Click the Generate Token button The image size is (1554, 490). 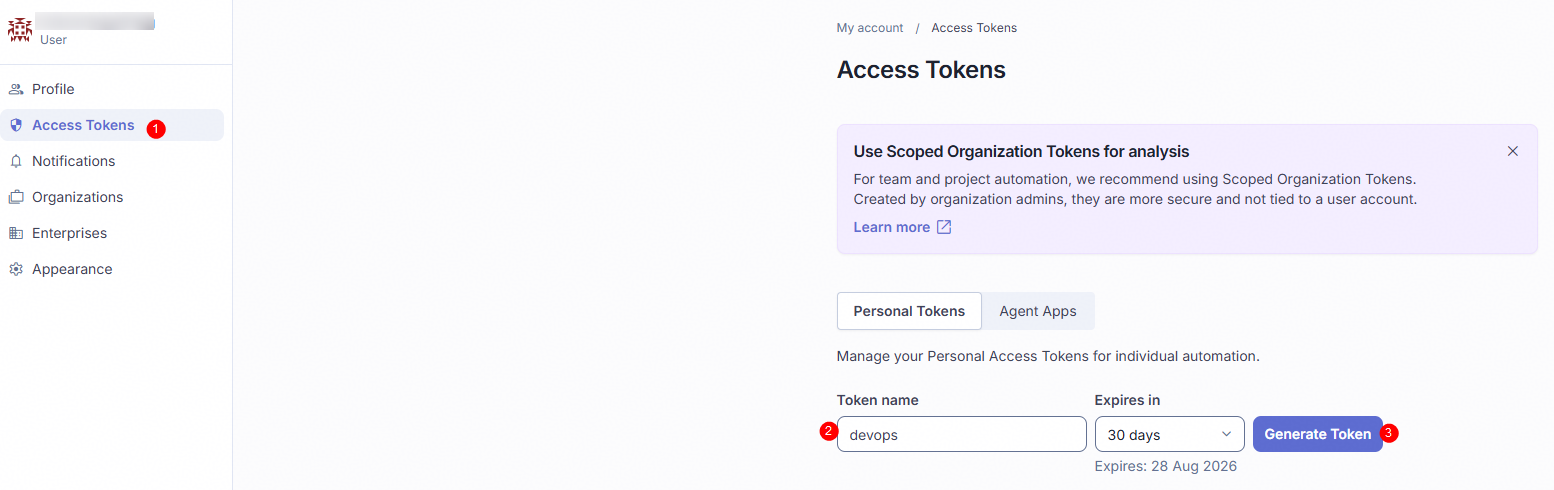pos(1318,434)
